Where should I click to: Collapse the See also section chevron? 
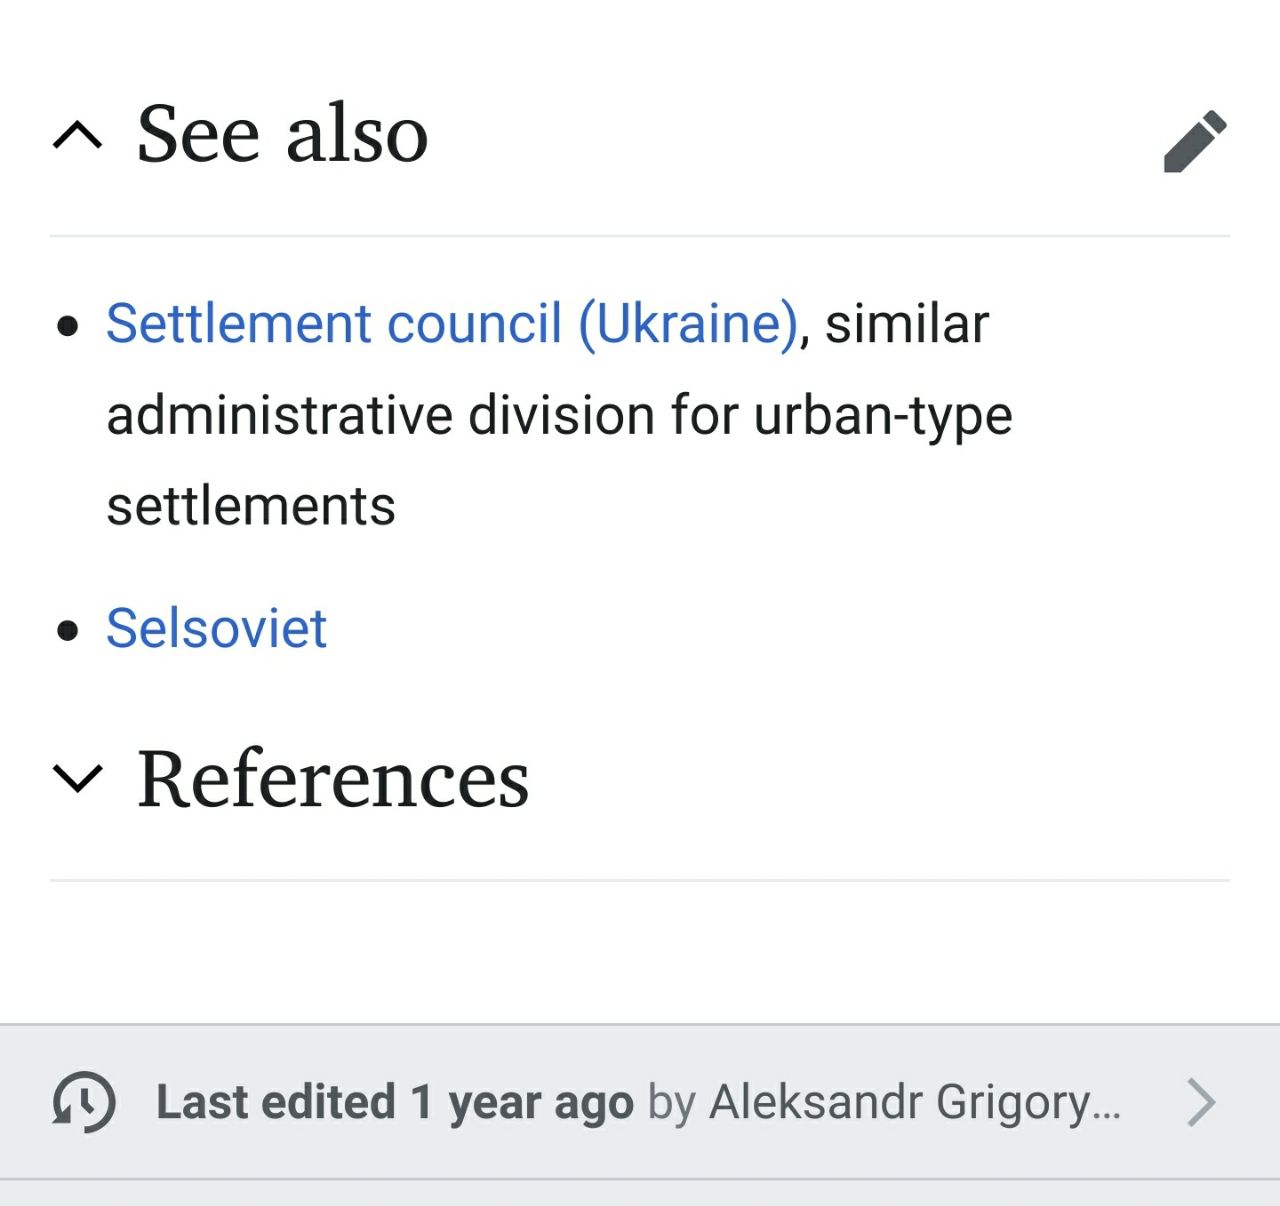77,135
